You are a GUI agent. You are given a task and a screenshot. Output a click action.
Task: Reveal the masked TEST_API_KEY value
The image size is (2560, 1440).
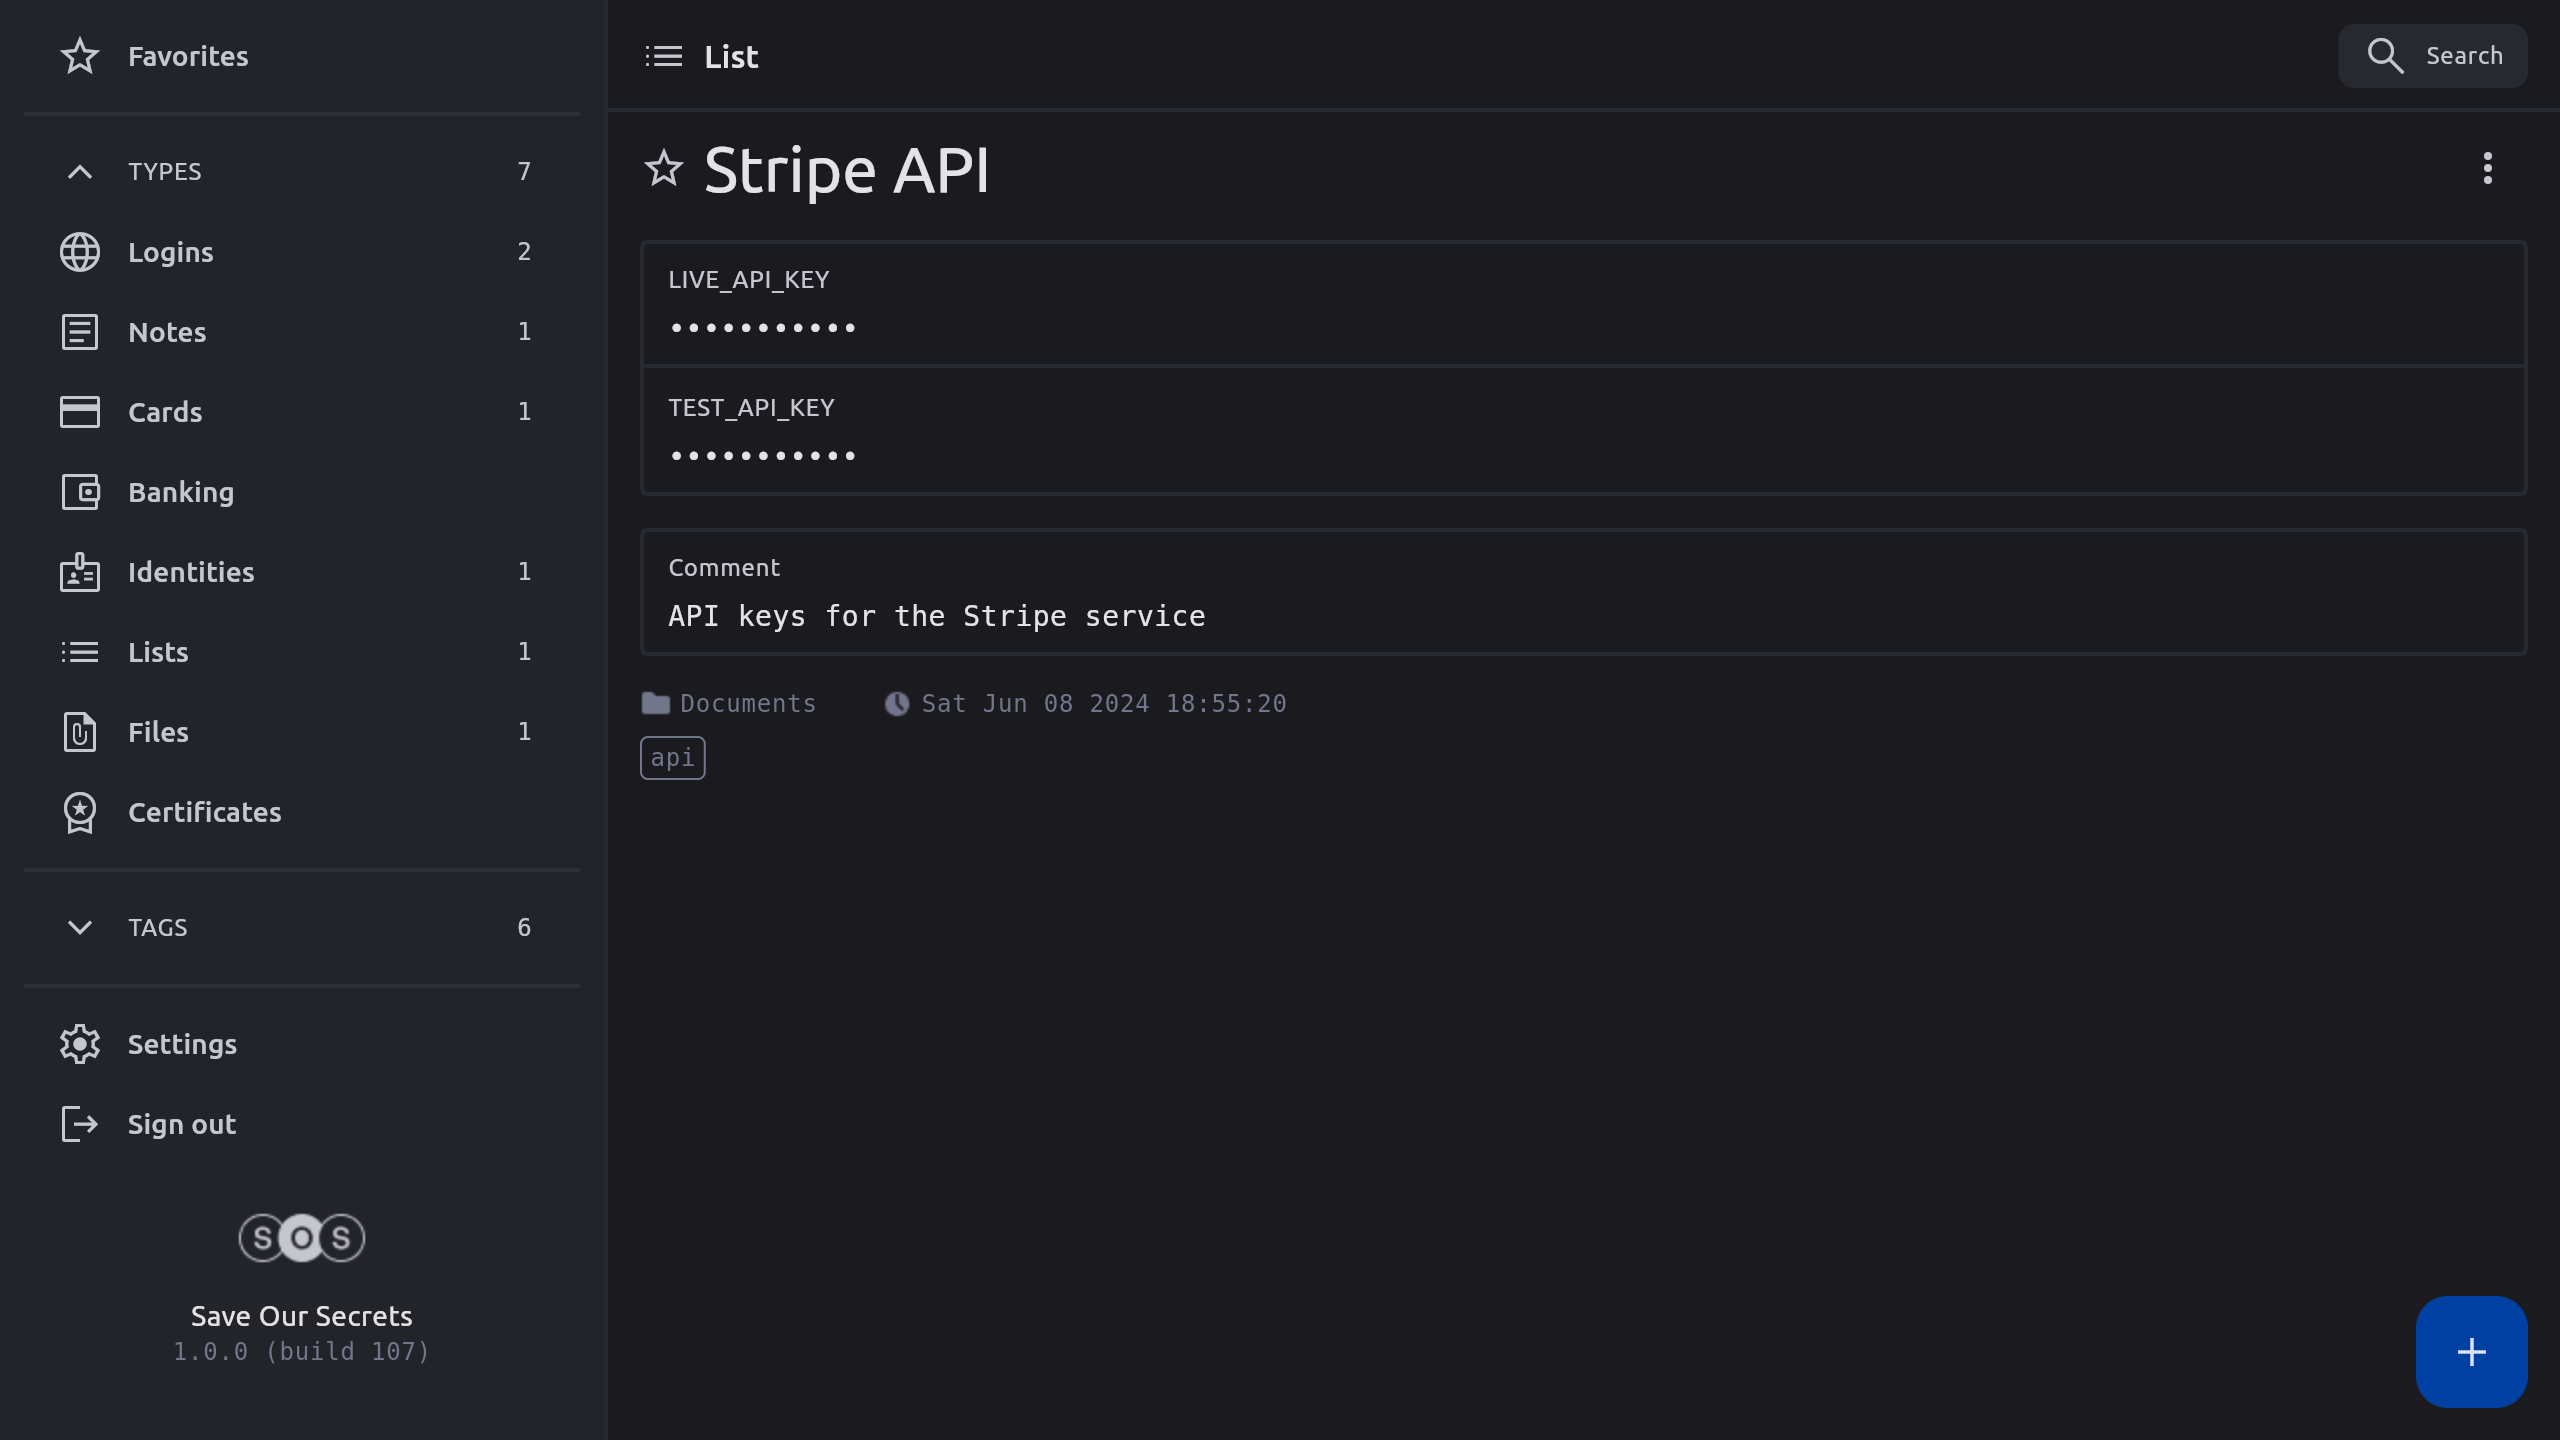pos(762,456)
